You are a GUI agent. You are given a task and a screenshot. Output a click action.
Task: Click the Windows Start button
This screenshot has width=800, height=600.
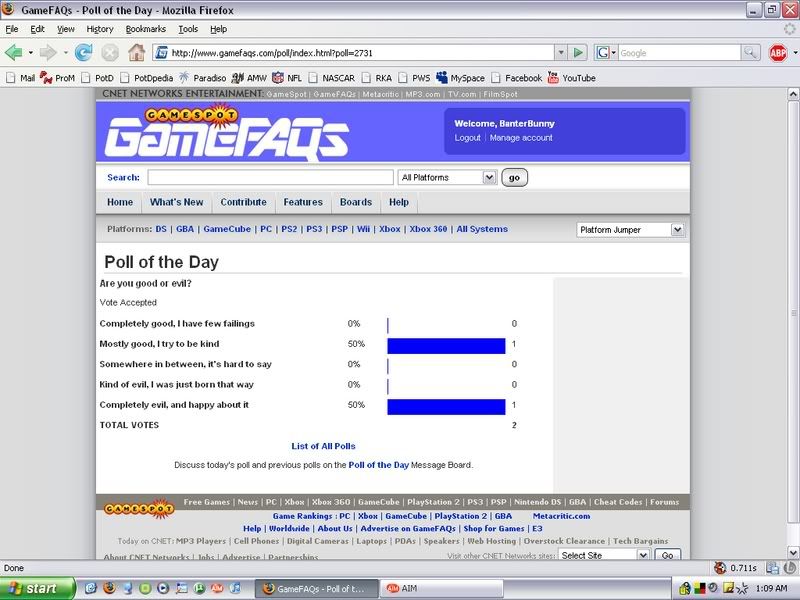[37, 588]
